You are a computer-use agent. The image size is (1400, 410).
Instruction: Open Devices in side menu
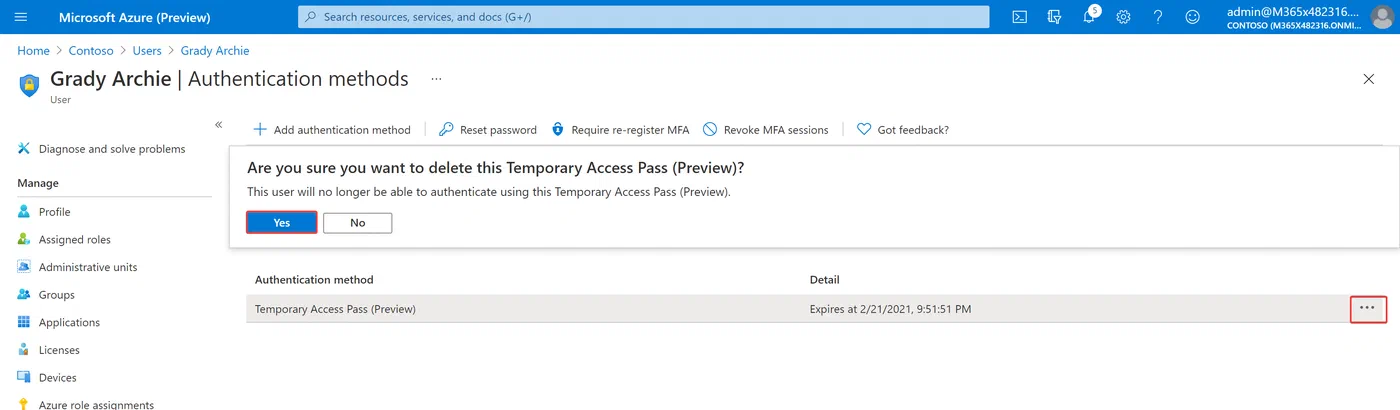click(x=47, y=378)
